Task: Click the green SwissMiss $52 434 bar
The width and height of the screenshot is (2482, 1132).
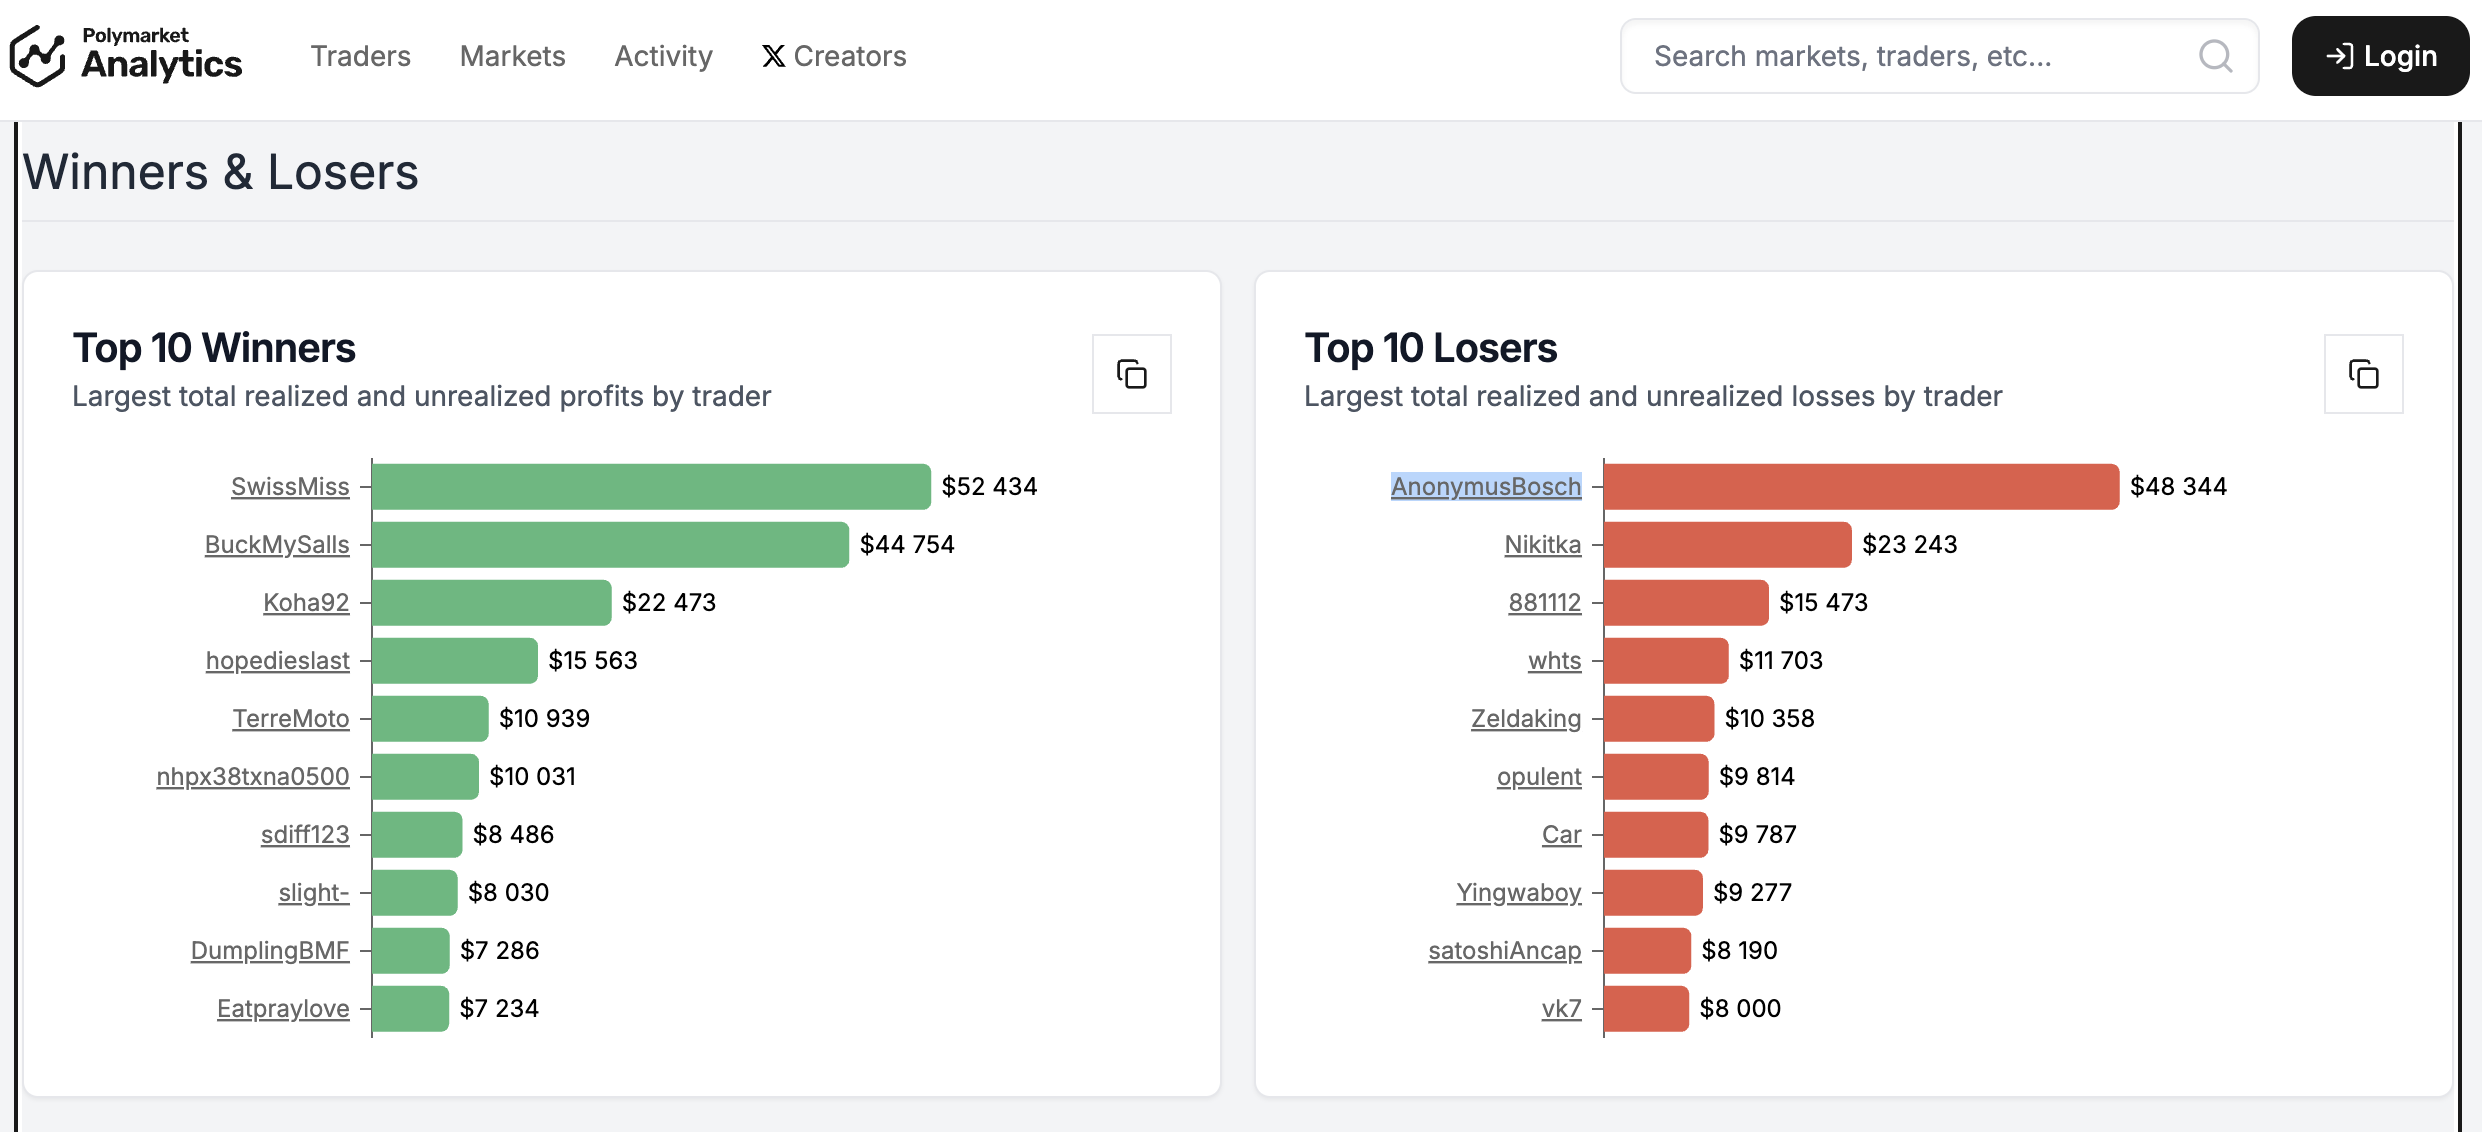Action: point(650,487)
